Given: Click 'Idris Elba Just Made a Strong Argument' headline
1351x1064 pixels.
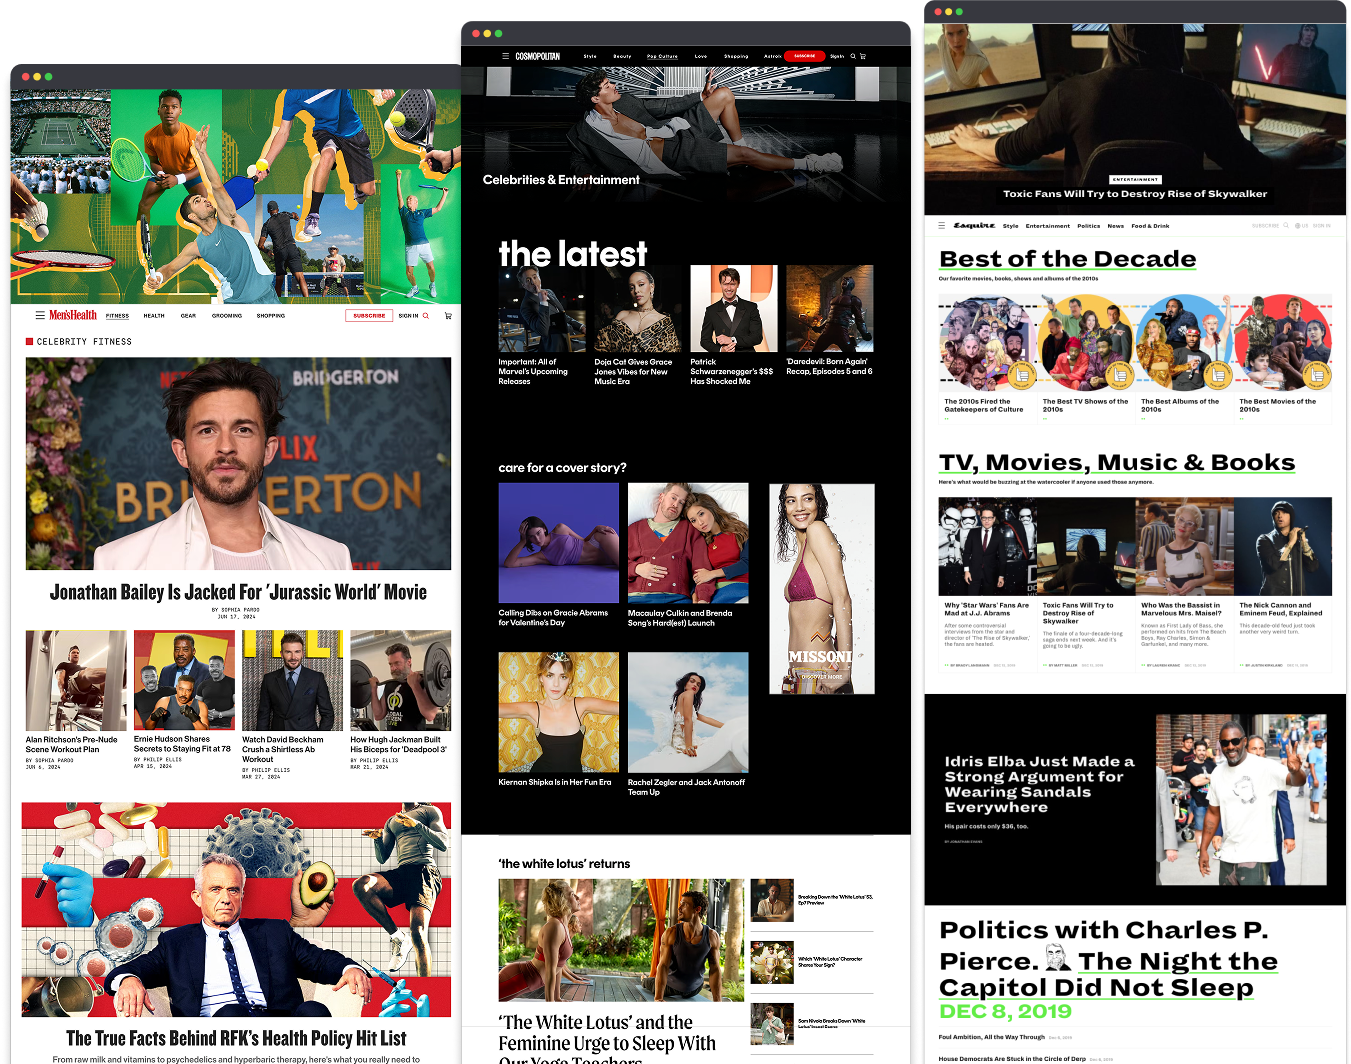Looking at the screenshot, I should (x=1040, y=784).
